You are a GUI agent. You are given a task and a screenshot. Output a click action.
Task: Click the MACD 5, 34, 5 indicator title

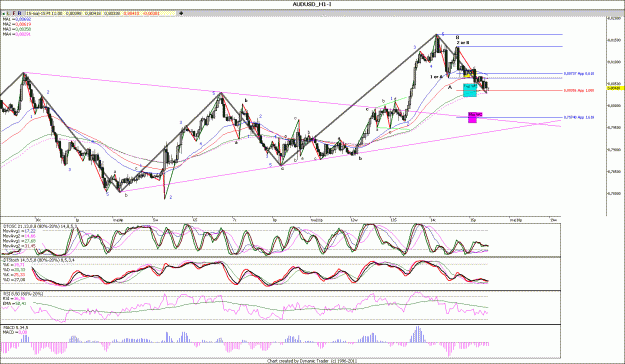[15, 328]
